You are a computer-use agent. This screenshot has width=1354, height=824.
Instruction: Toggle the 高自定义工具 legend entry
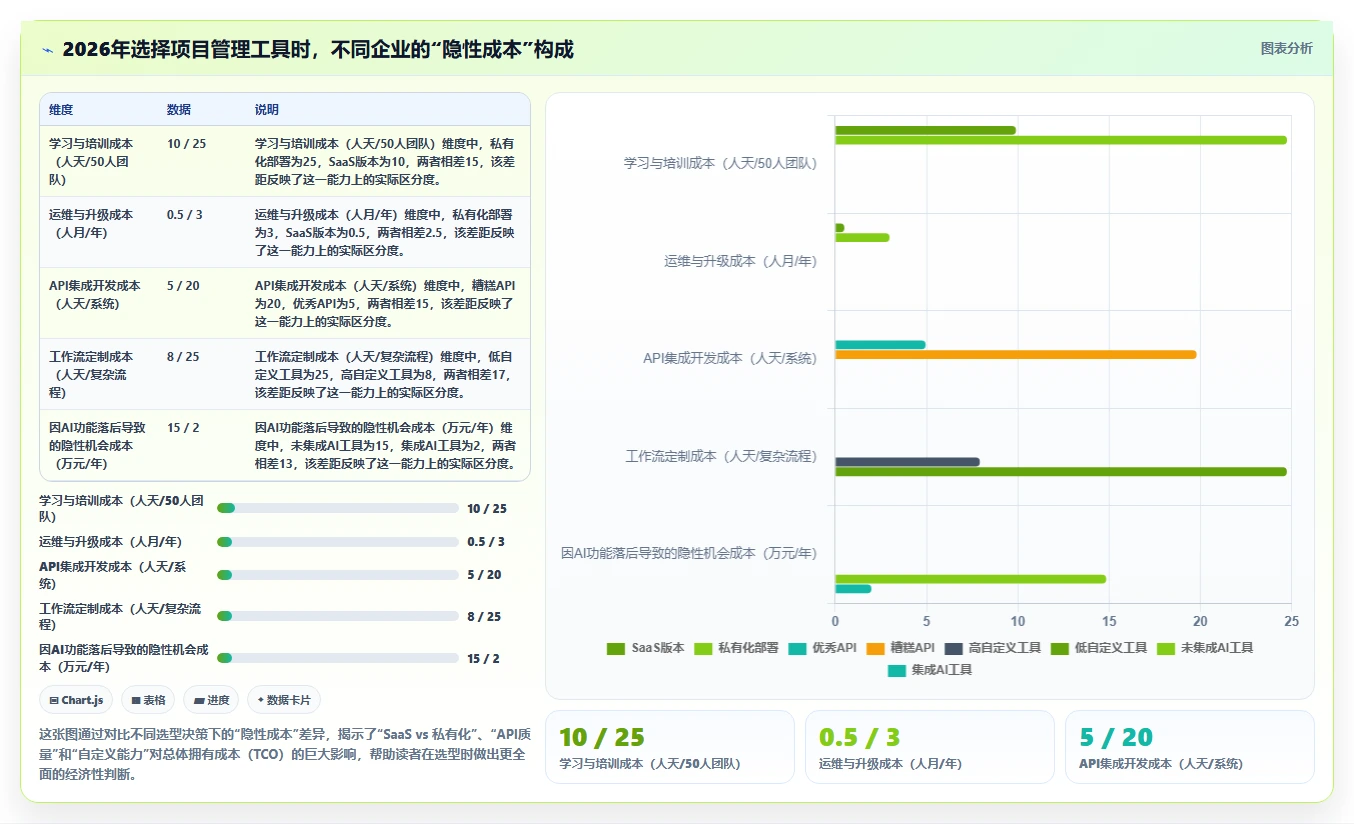993,648
